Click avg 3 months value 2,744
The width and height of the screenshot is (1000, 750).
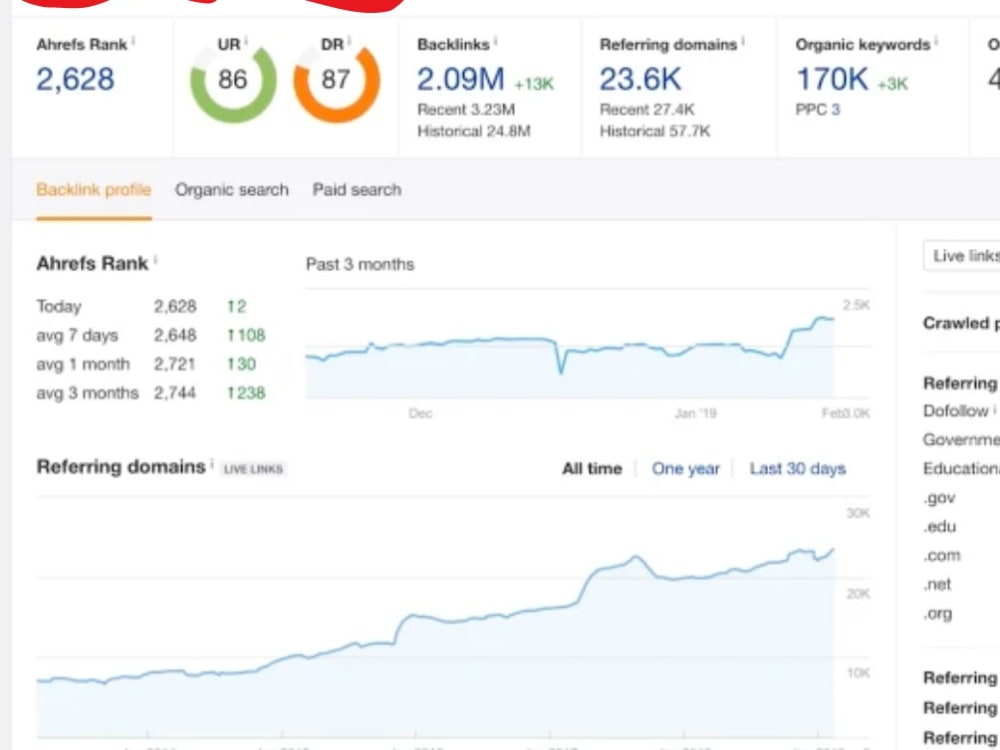pyautogui.click(x=175, y=393)
